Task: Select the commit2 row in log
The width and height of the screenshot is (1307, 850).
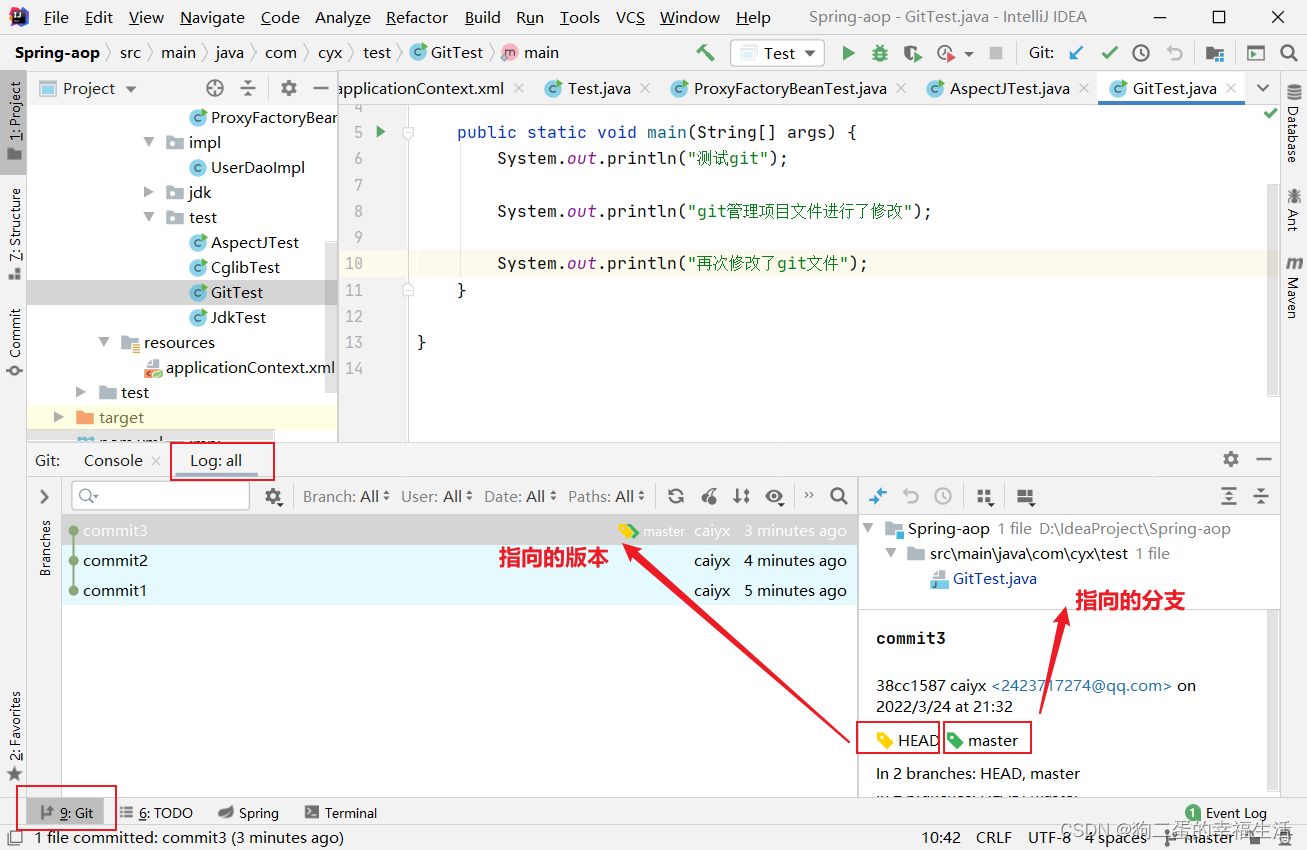Action: (x=460, y=560)
